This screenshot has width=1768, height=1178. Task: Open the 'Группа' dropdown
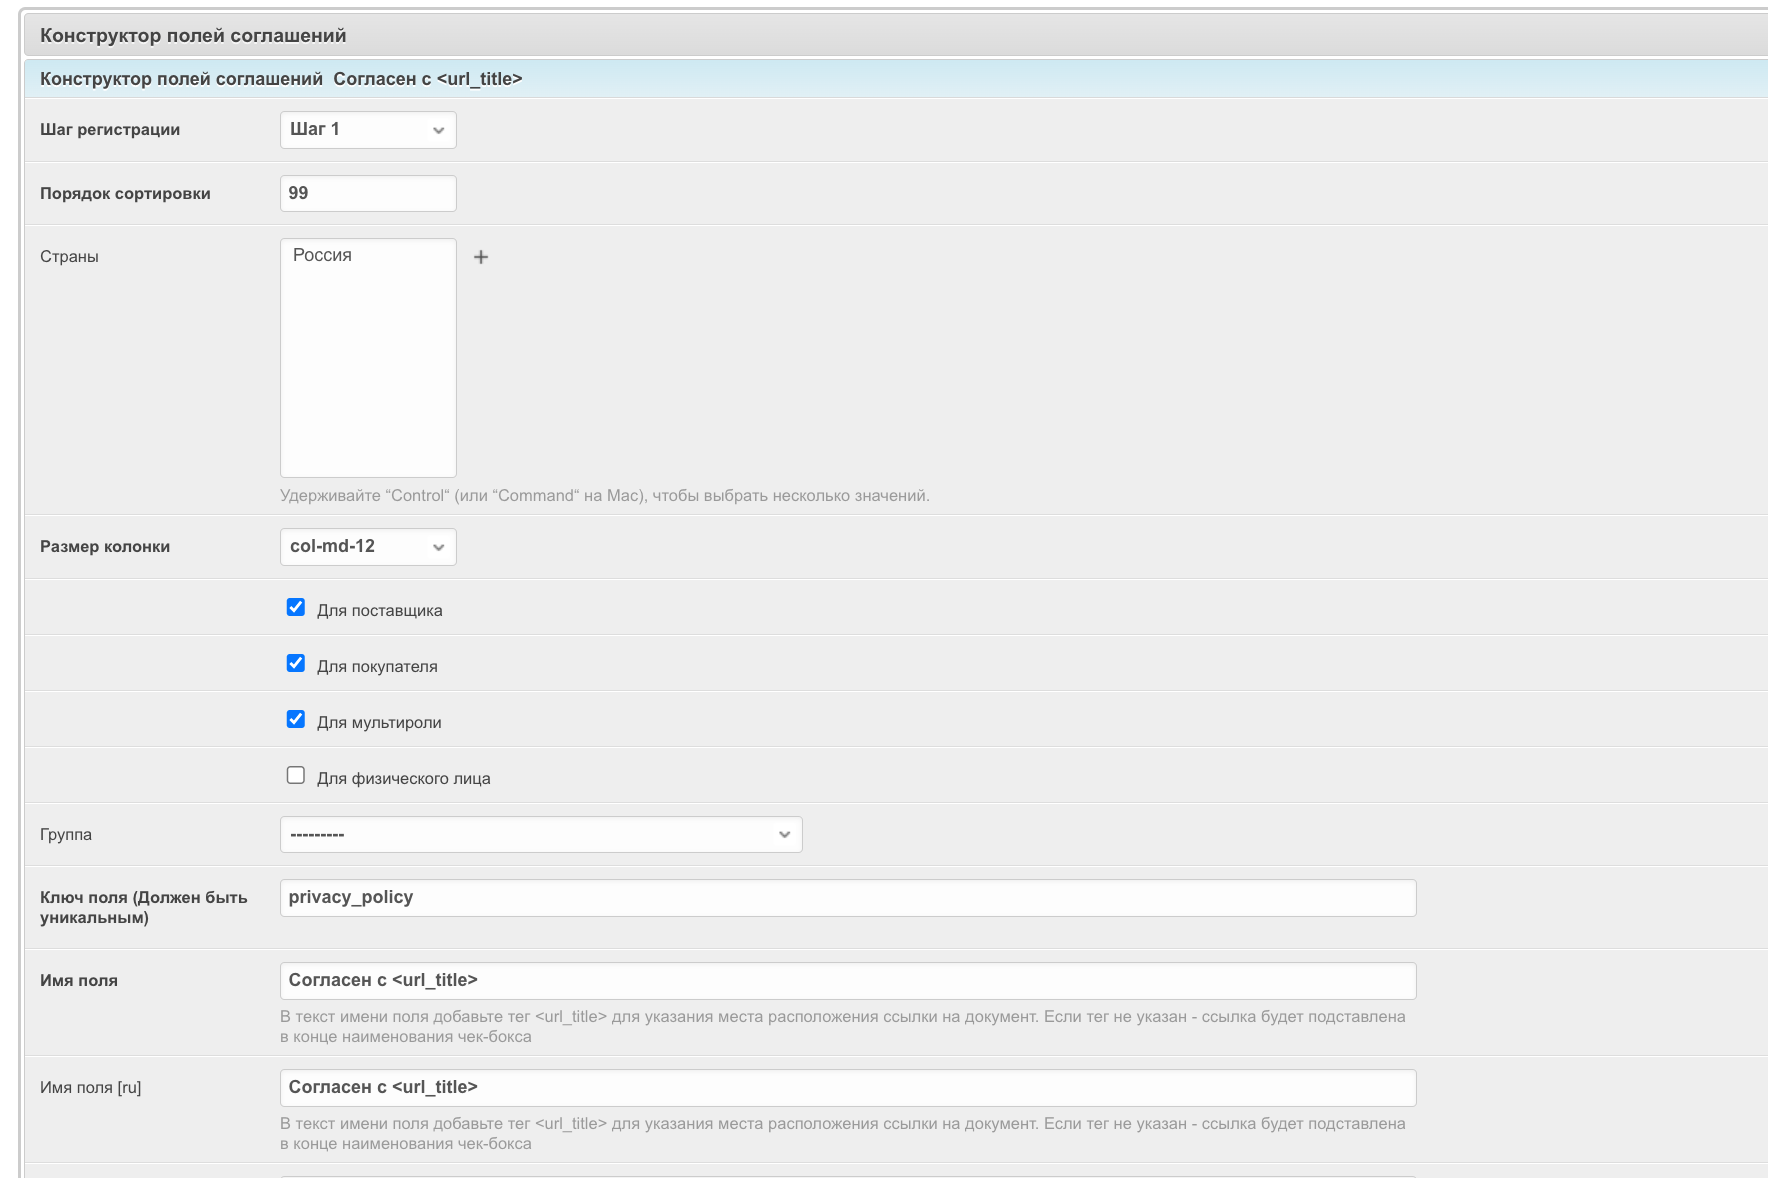coord(540,835)
